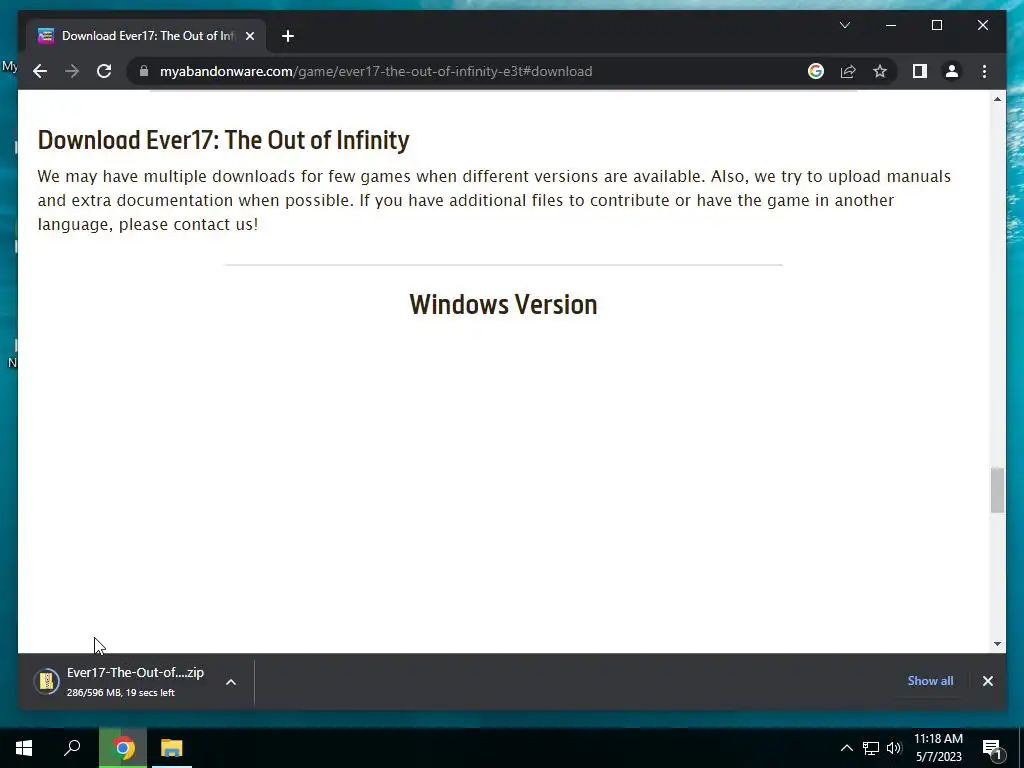Show all downloads

[x=930, y=680]
